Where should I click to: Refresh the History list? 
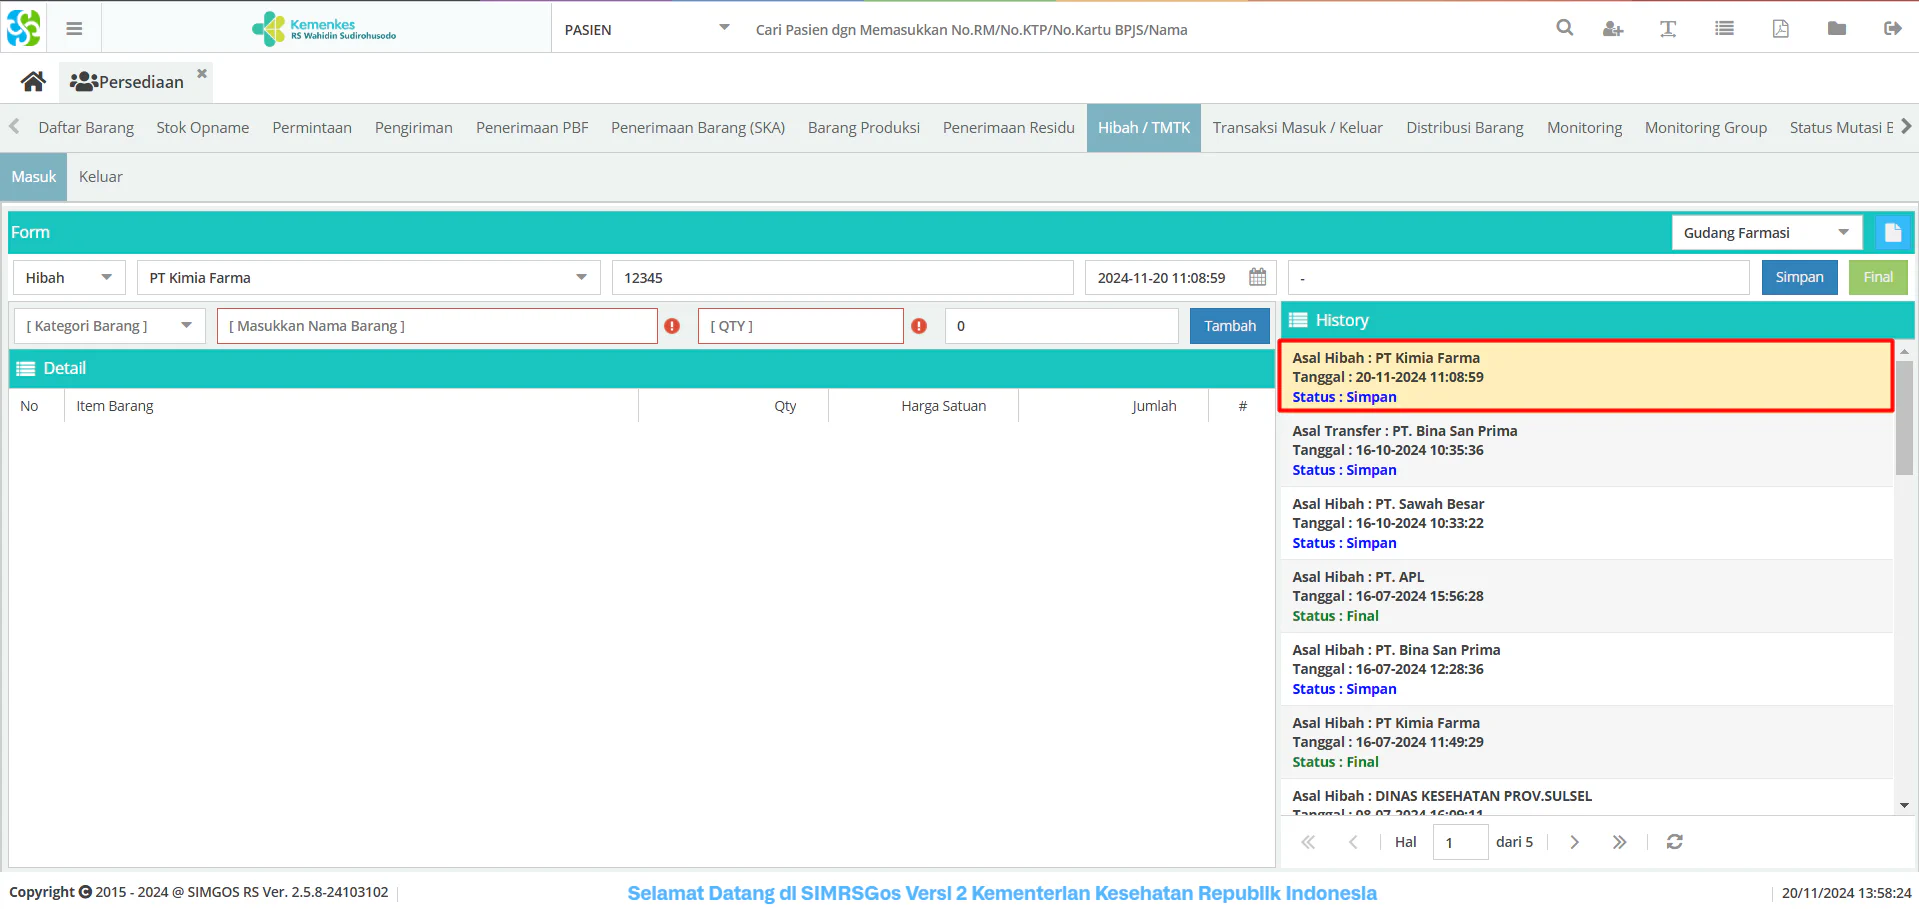(1674, 842)
